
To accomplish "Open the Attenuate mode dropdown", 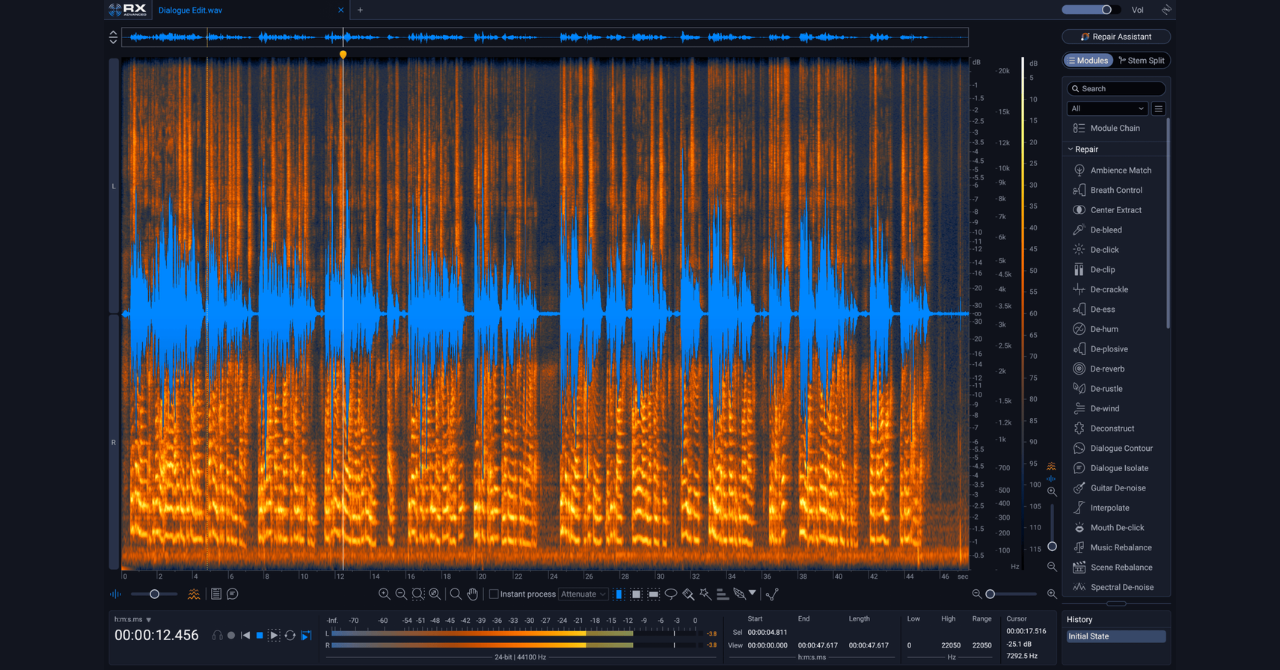I will [x=583, y=594].
